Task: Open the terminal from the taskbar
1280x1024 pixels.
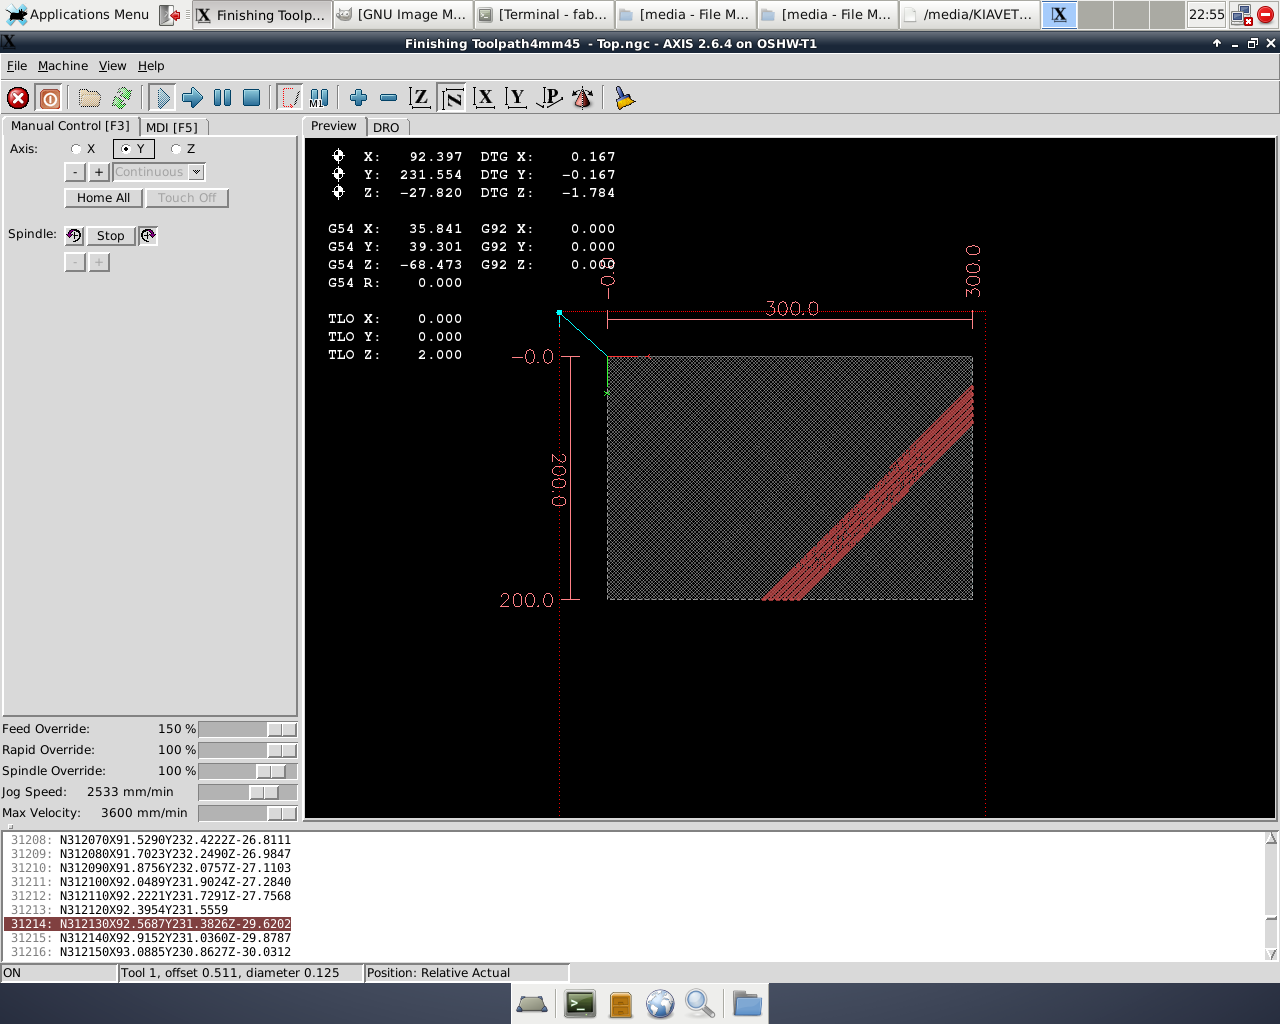Action: [579, 1003]
